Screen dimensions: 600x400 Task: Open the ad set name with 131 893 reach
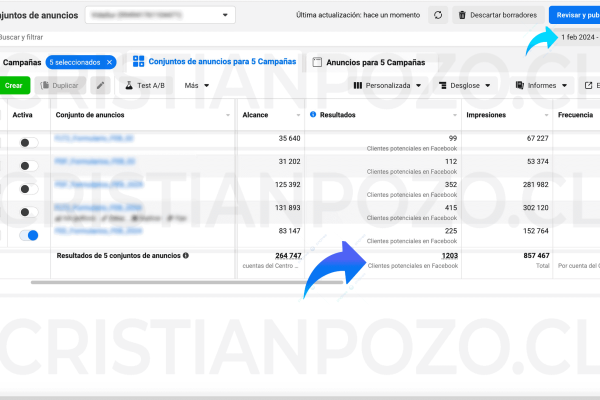point(98,207)
